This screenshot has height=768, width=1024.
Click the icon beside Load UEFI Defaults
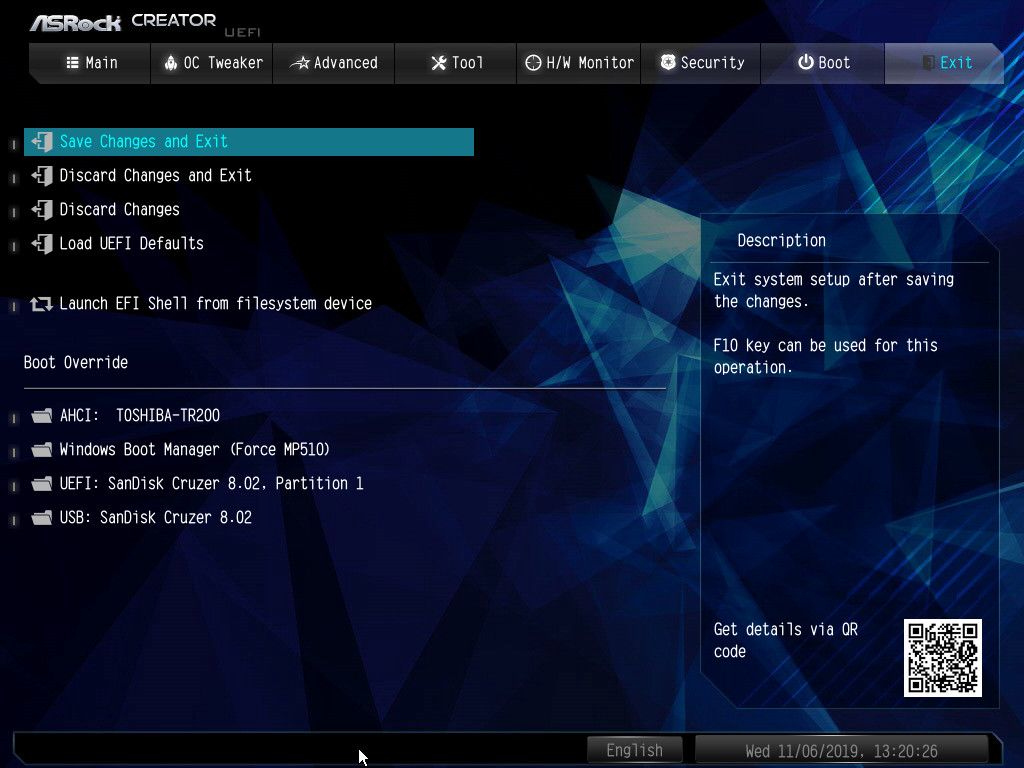[x=41, y=244]
